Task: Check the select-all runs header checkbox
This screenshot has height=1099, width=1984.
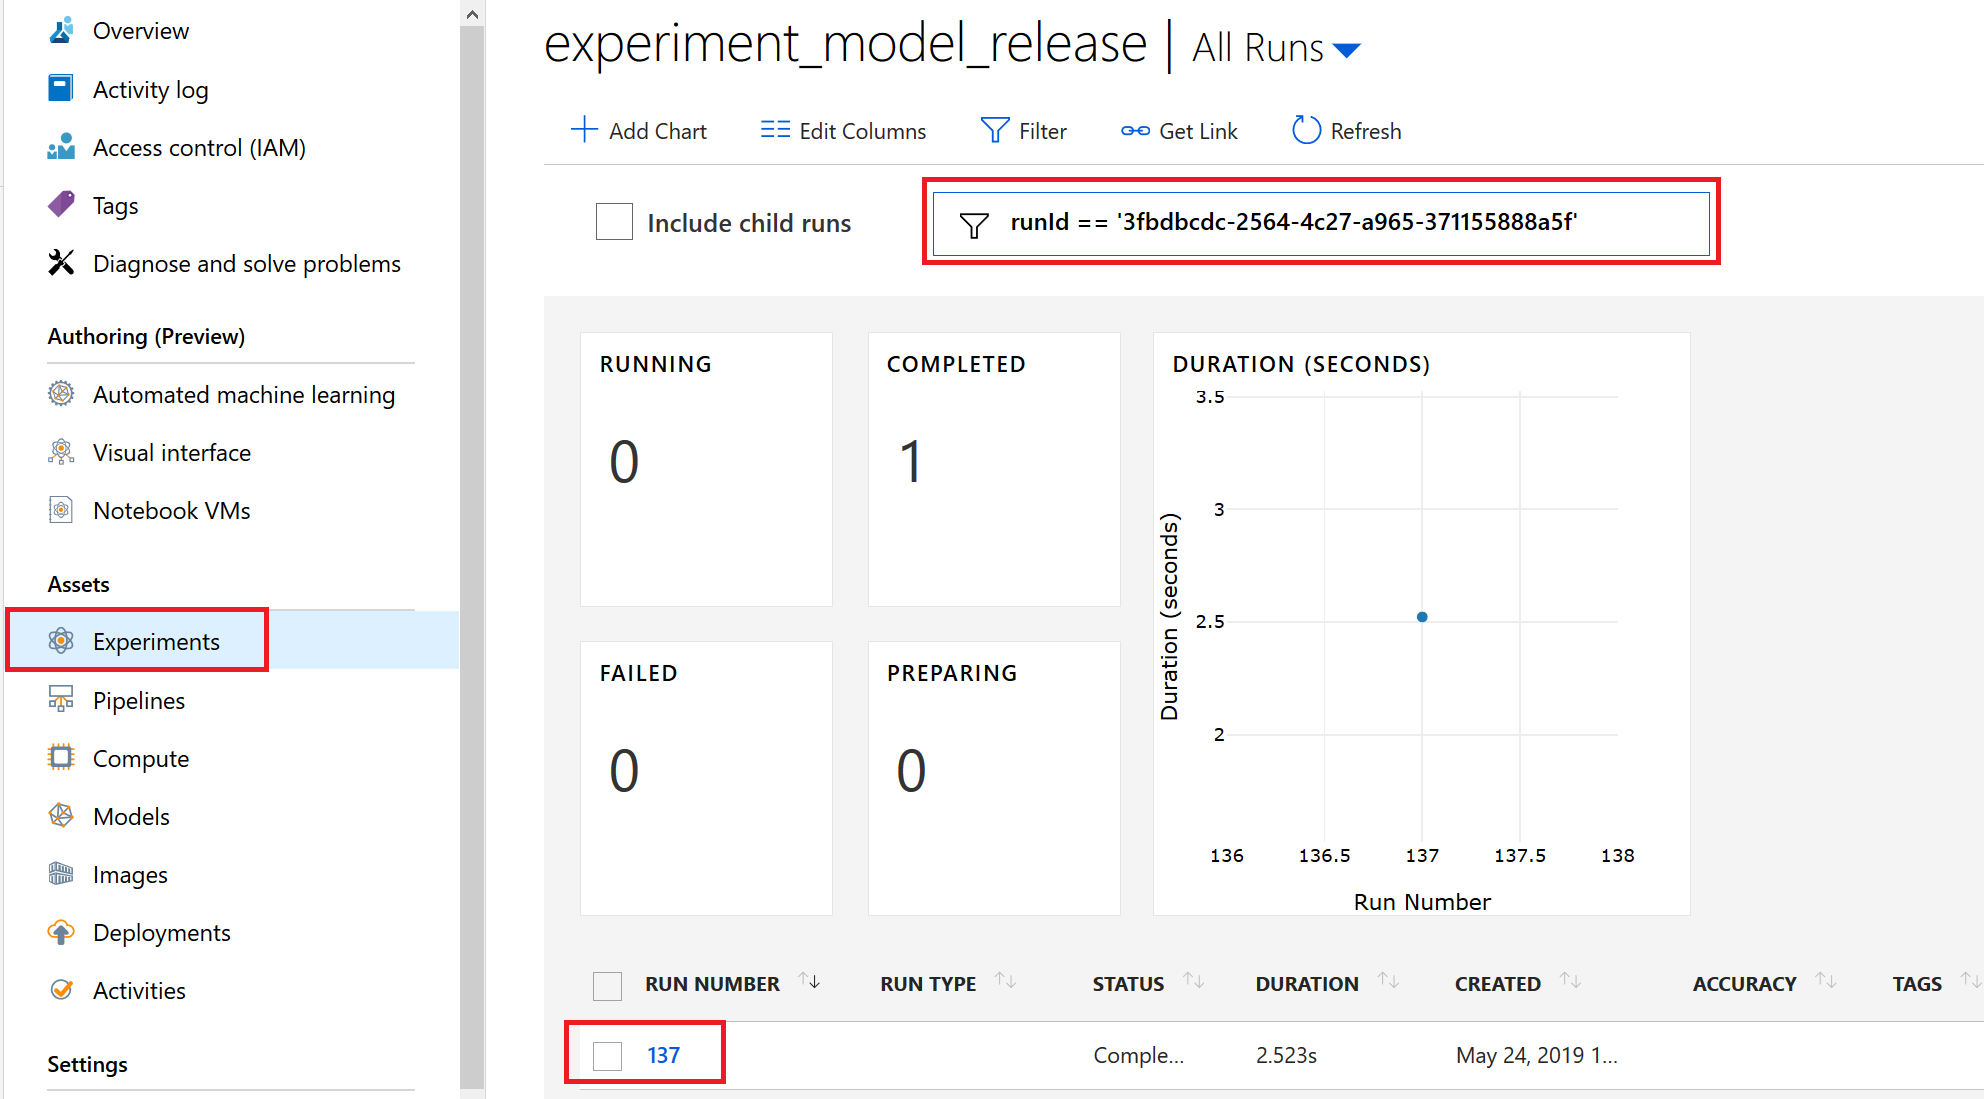Action: [x=607, y=985]
